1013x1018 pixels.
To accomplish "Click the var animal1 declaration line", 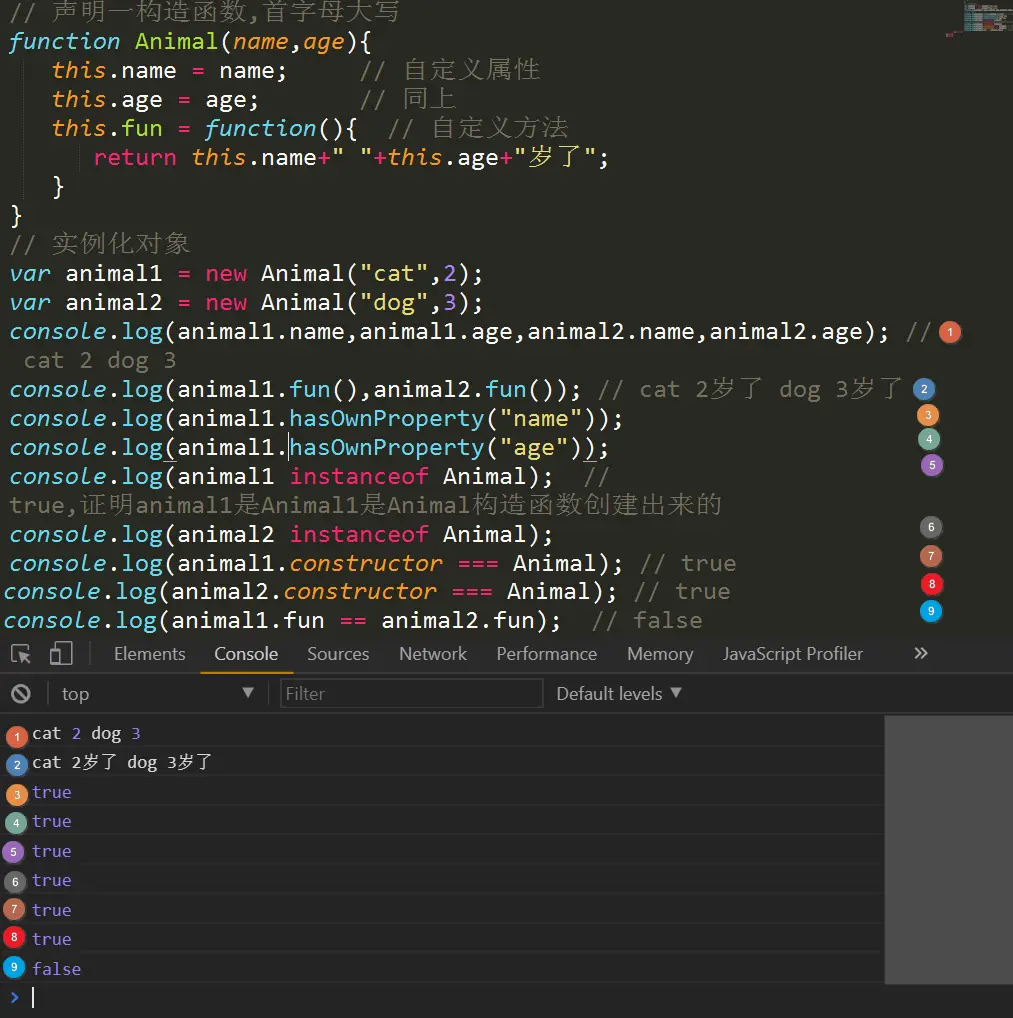I will (246, 273).
